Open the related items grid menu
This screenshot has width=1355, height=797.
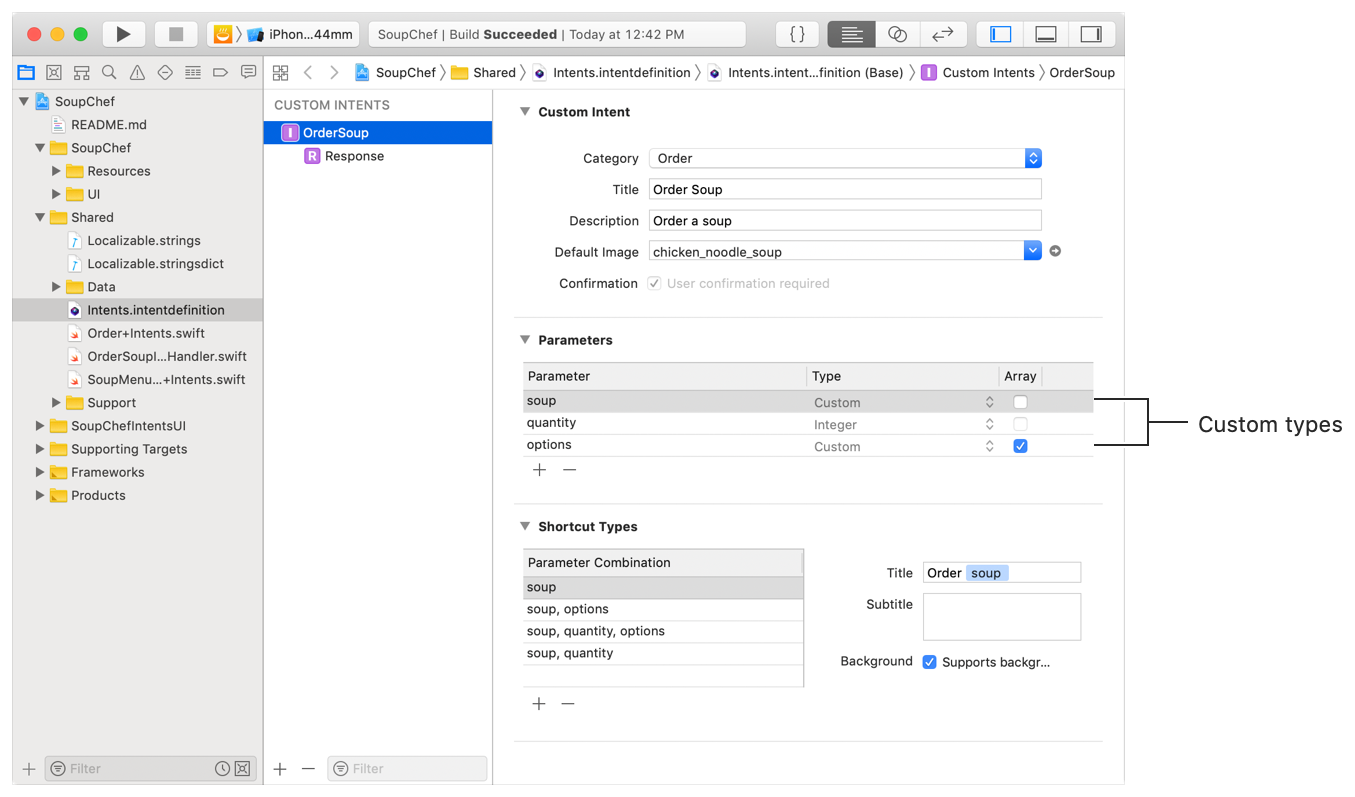tap(280, 72)
